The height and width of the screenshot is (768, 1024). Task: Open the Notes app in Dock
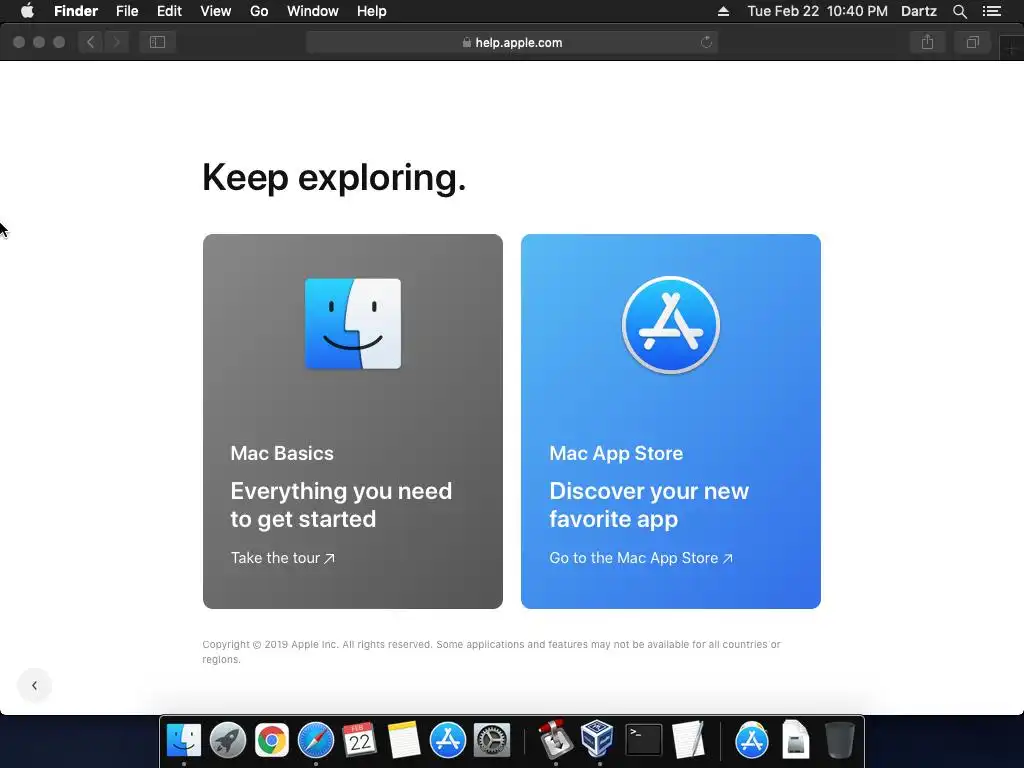click(404, 741)
